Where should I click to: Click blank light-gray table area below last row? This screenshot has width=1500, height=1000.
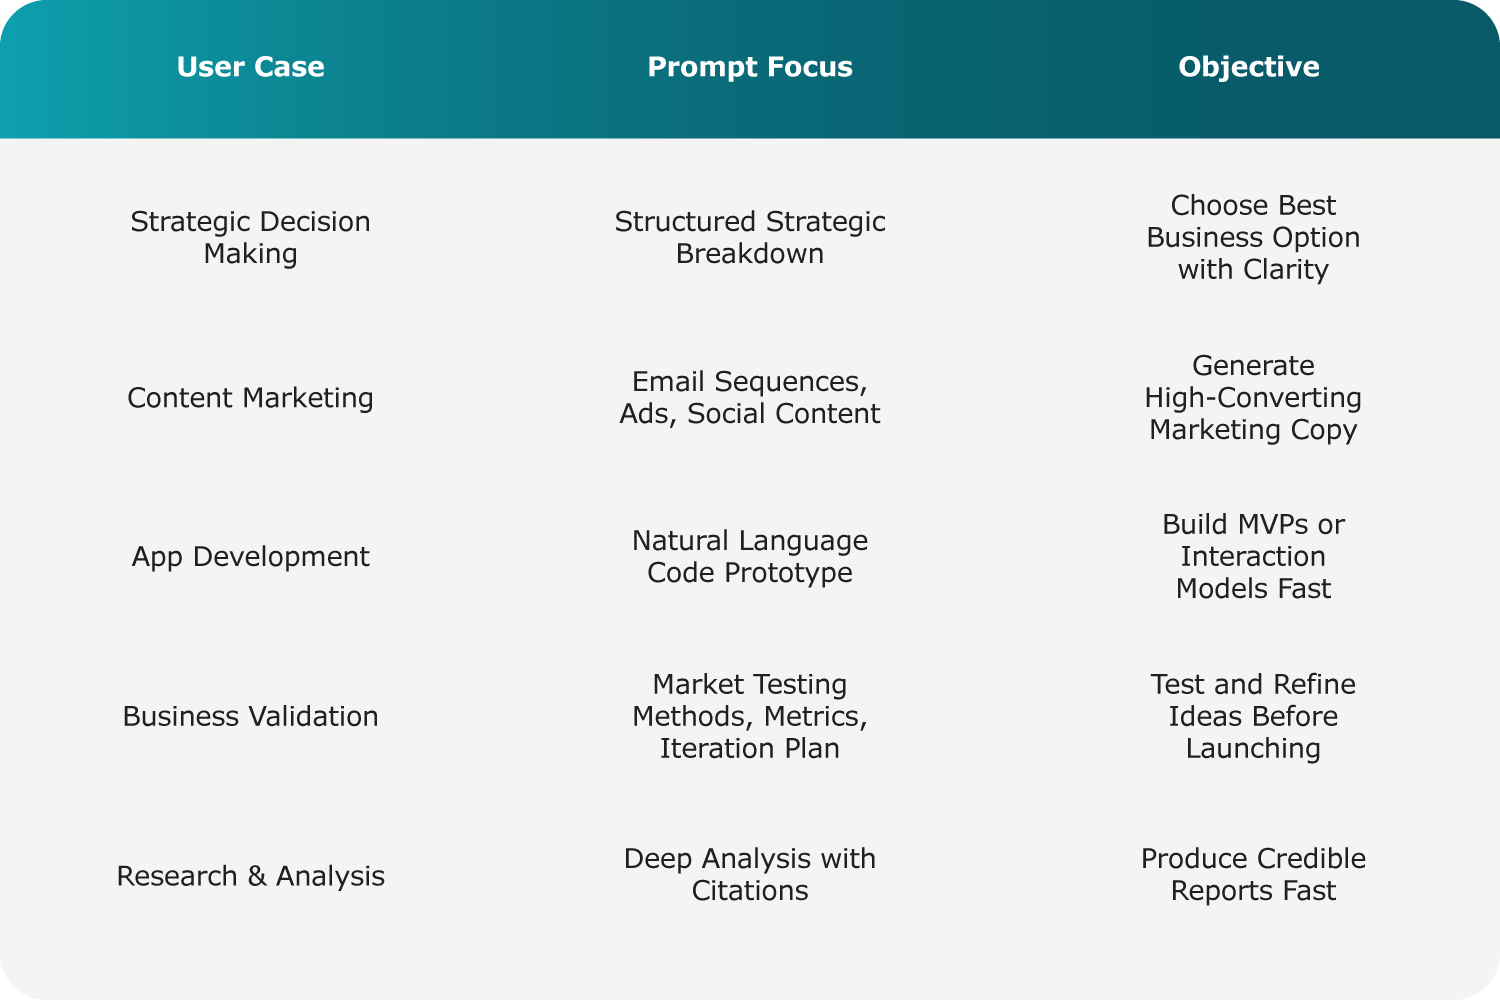point(750,960)
